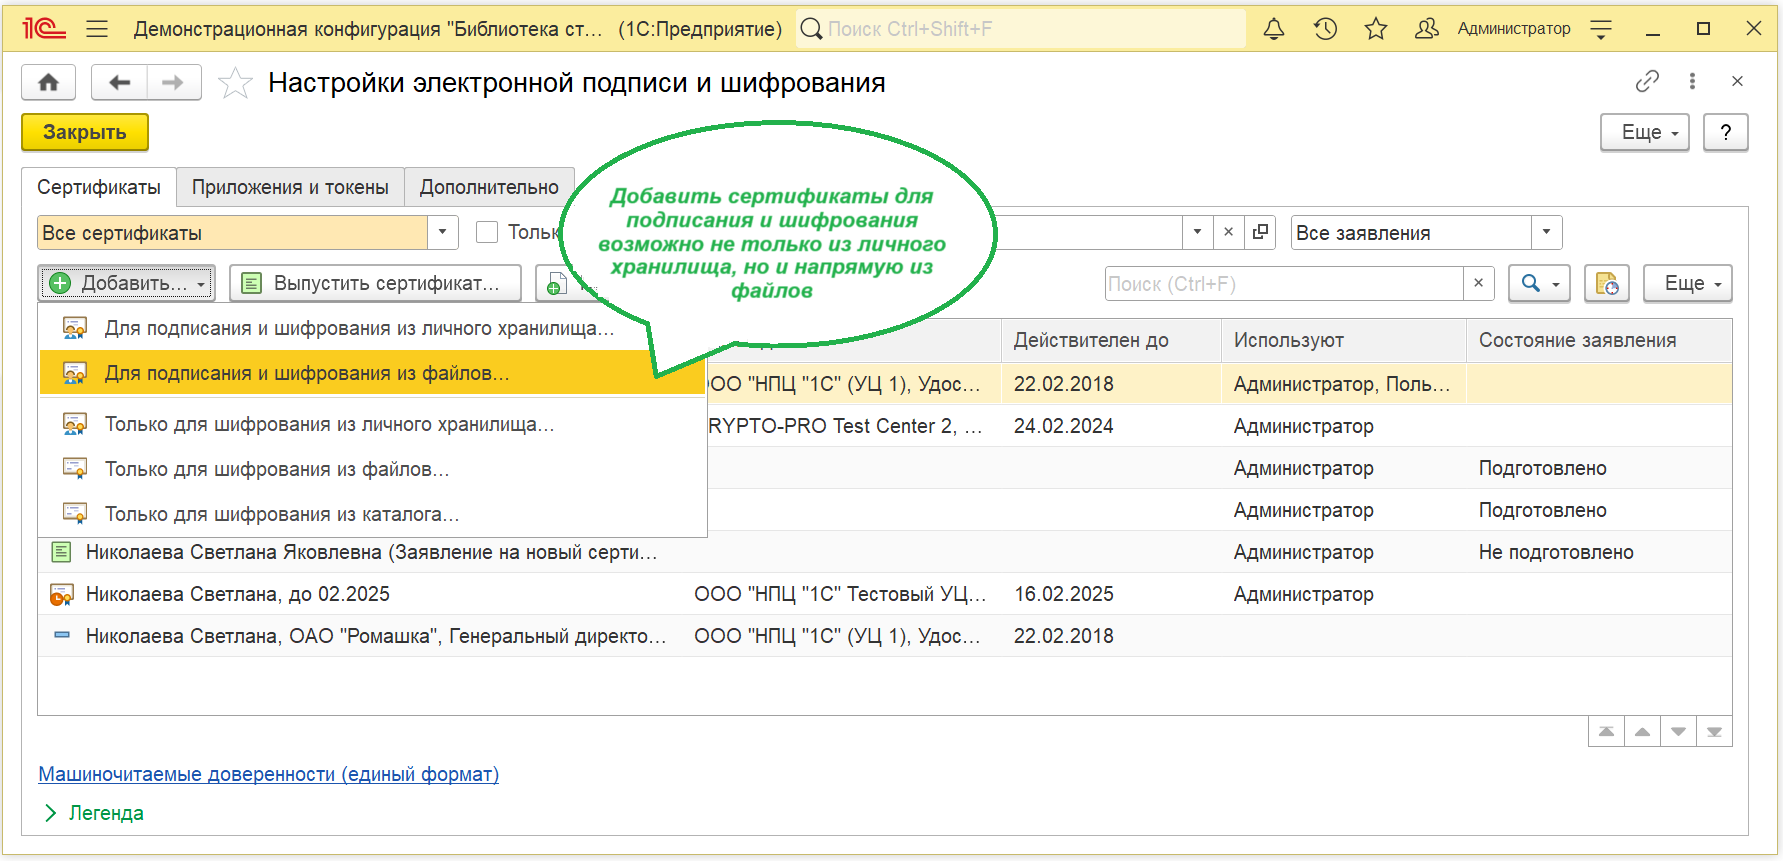Screen dimensions: 1783x861
Task: Click the magnifier find button
Action: pos(1538,284)
